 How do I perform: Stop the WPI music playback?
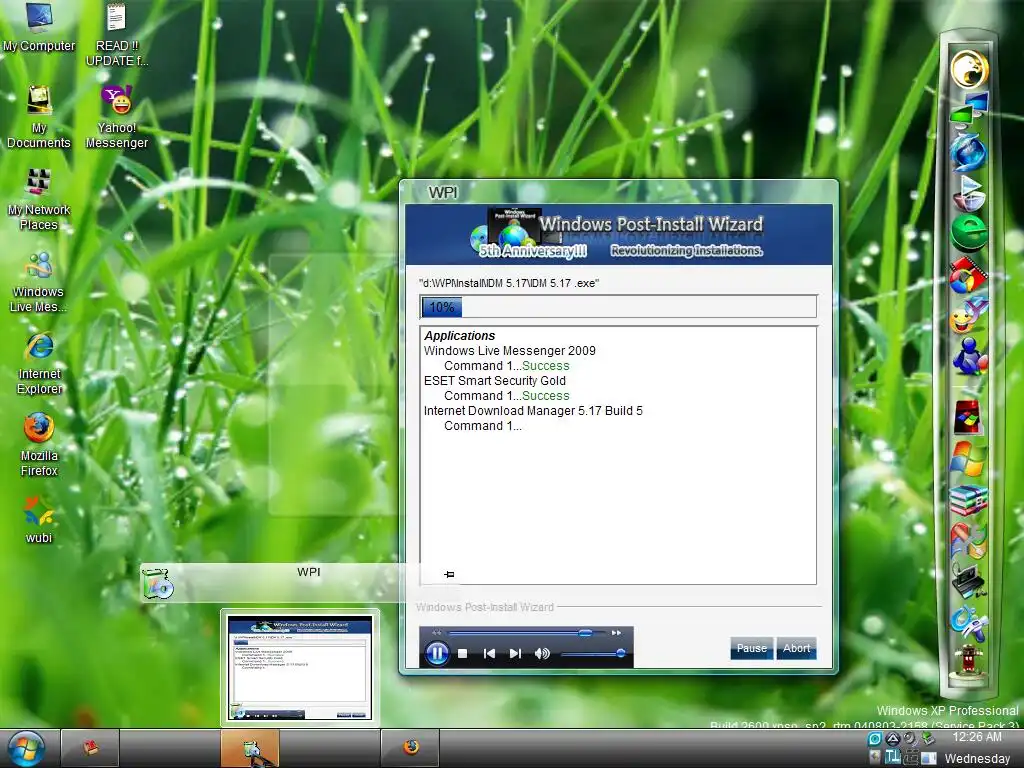pyautogui.click(x=462, y=653)
